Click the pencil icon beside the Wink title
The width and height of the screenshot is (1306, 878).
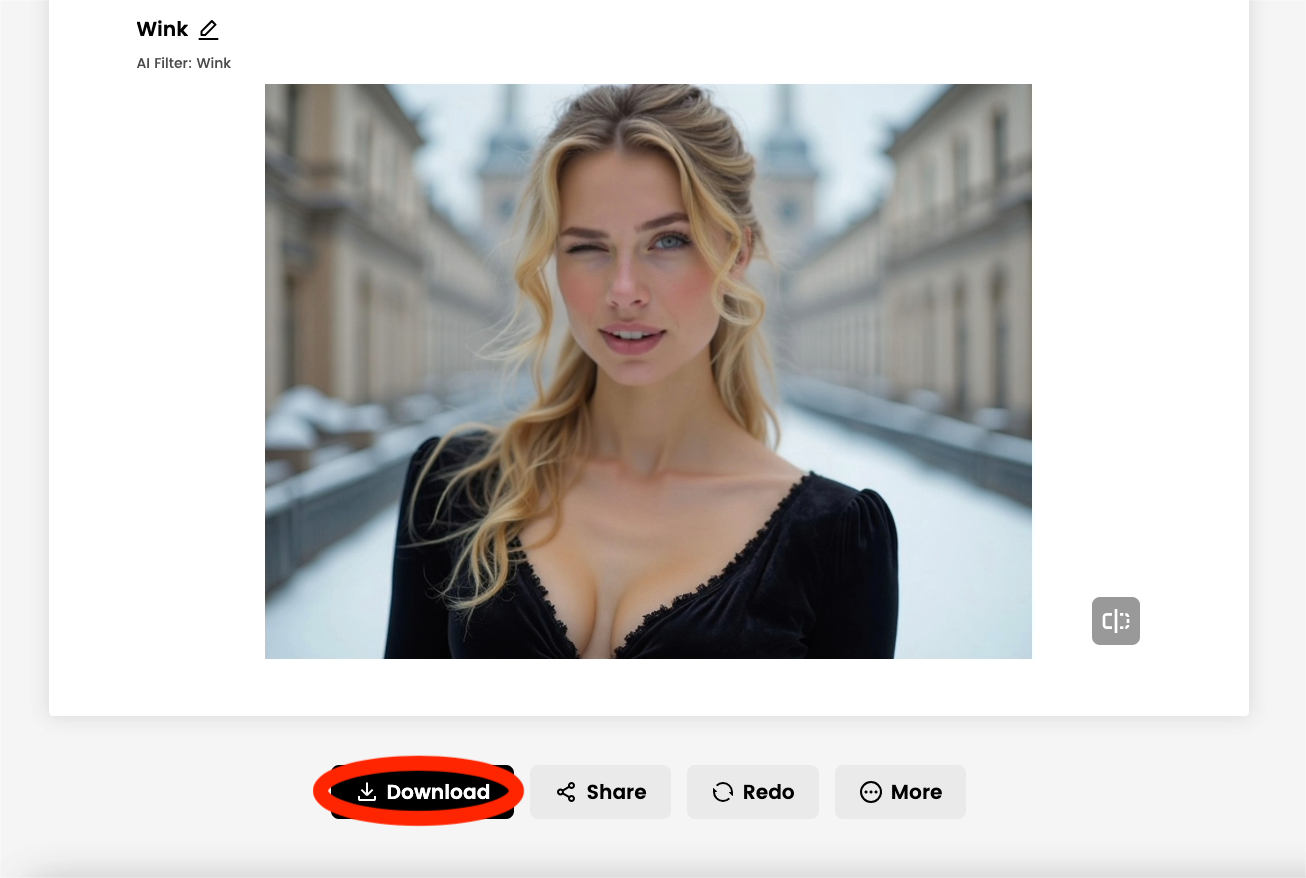coord(208,30)
